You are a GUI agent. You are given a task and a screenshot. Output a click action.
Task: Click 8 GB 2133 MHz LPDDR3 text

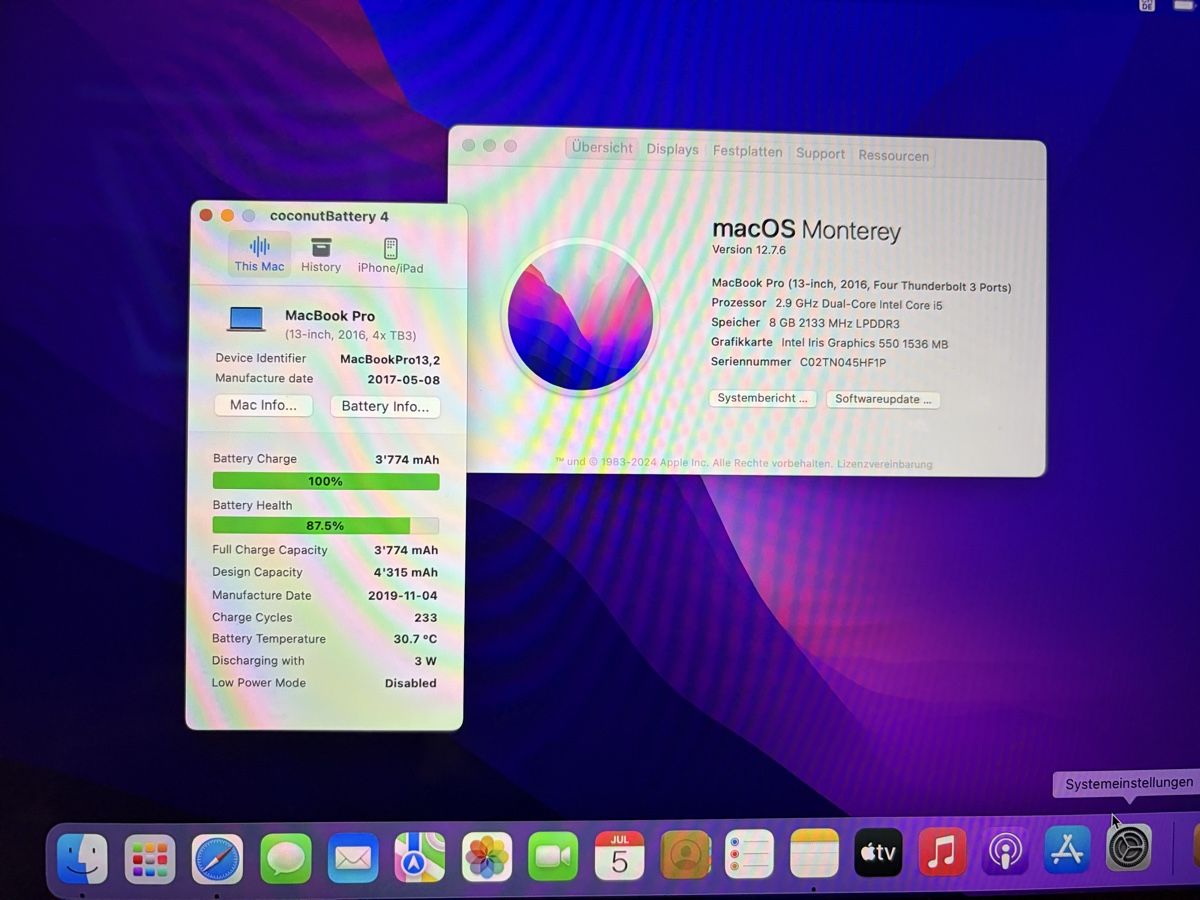834,324
